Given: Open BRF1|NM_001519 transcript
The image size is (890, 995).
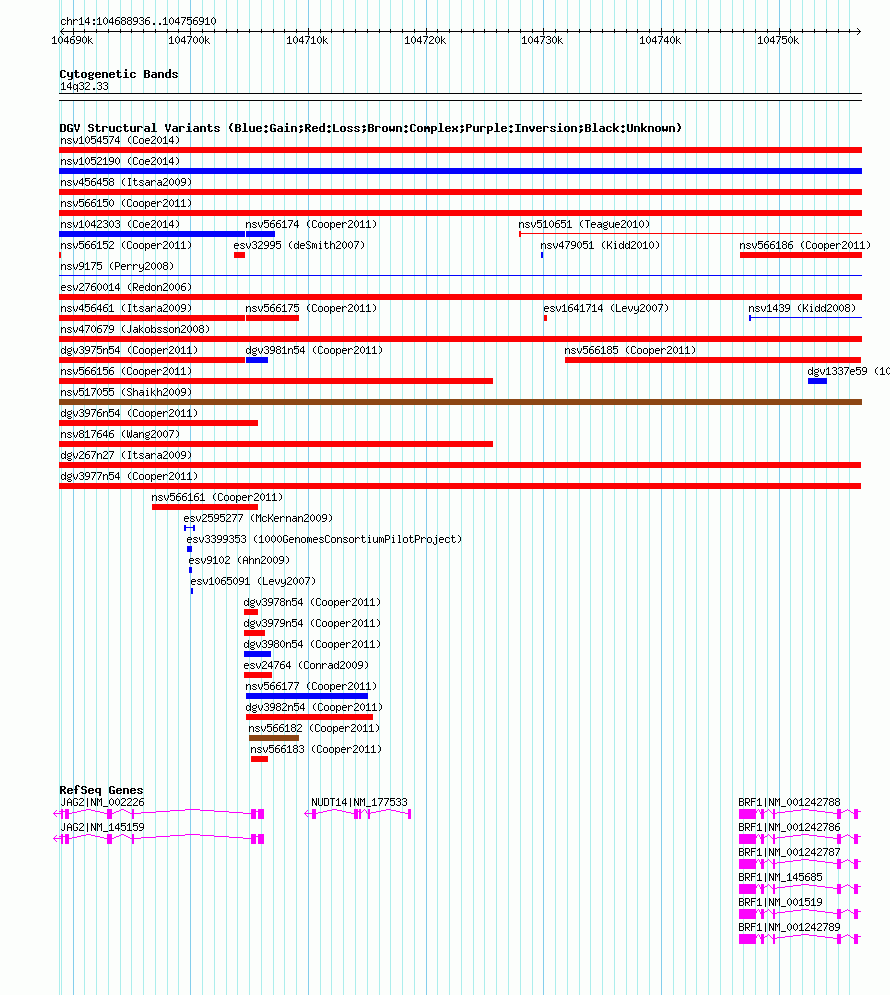Looking at the screenshot, I should 780,902.
